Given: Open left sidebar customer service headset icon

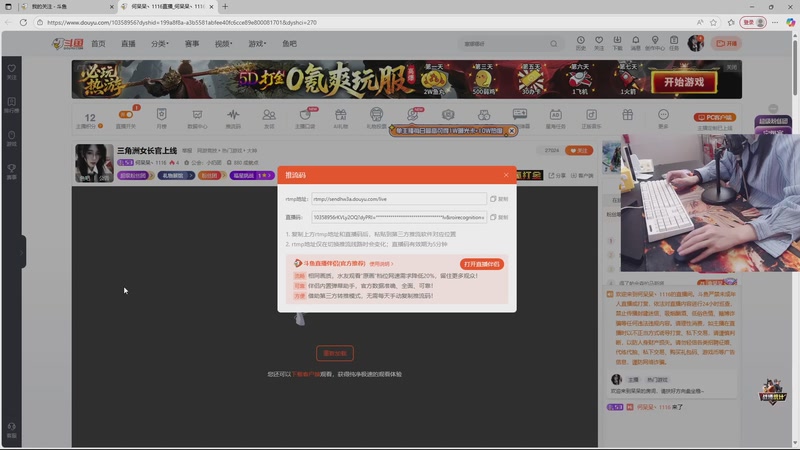Looking at the screenshot, I should pos(11,430).
